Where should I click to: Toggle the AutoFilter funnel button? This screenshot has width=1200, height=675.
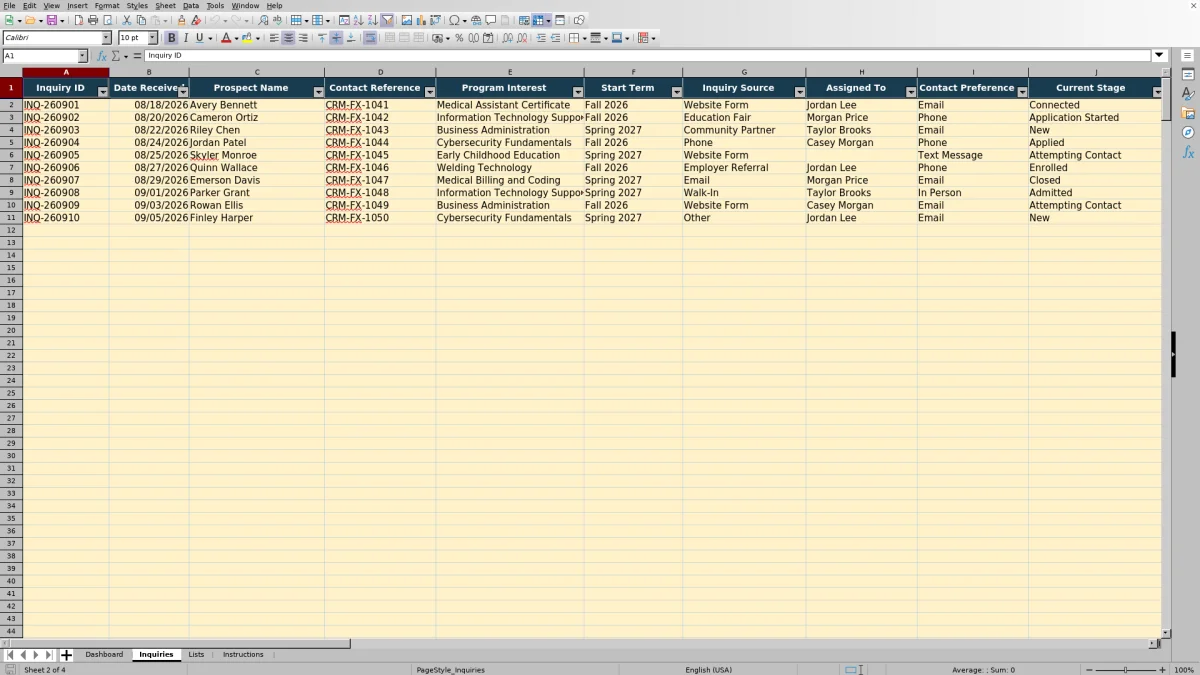pyautogui.click(x=387, y=20)
